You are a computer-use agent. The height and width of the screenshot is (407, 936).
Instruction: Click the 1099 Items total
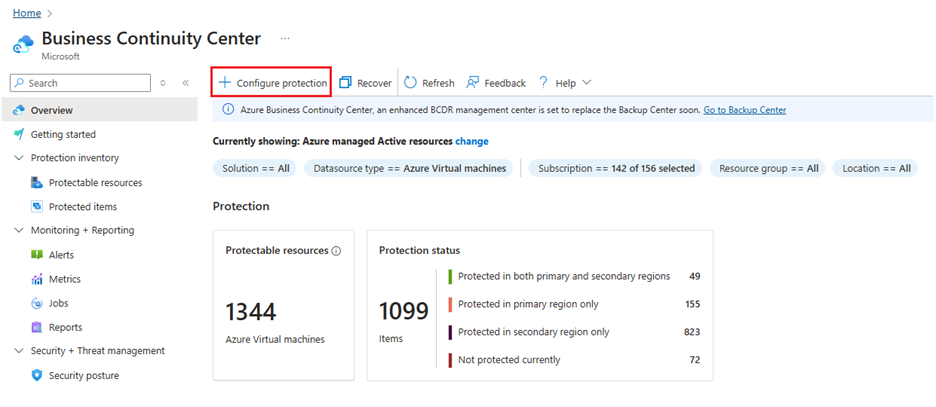point(404,311)
